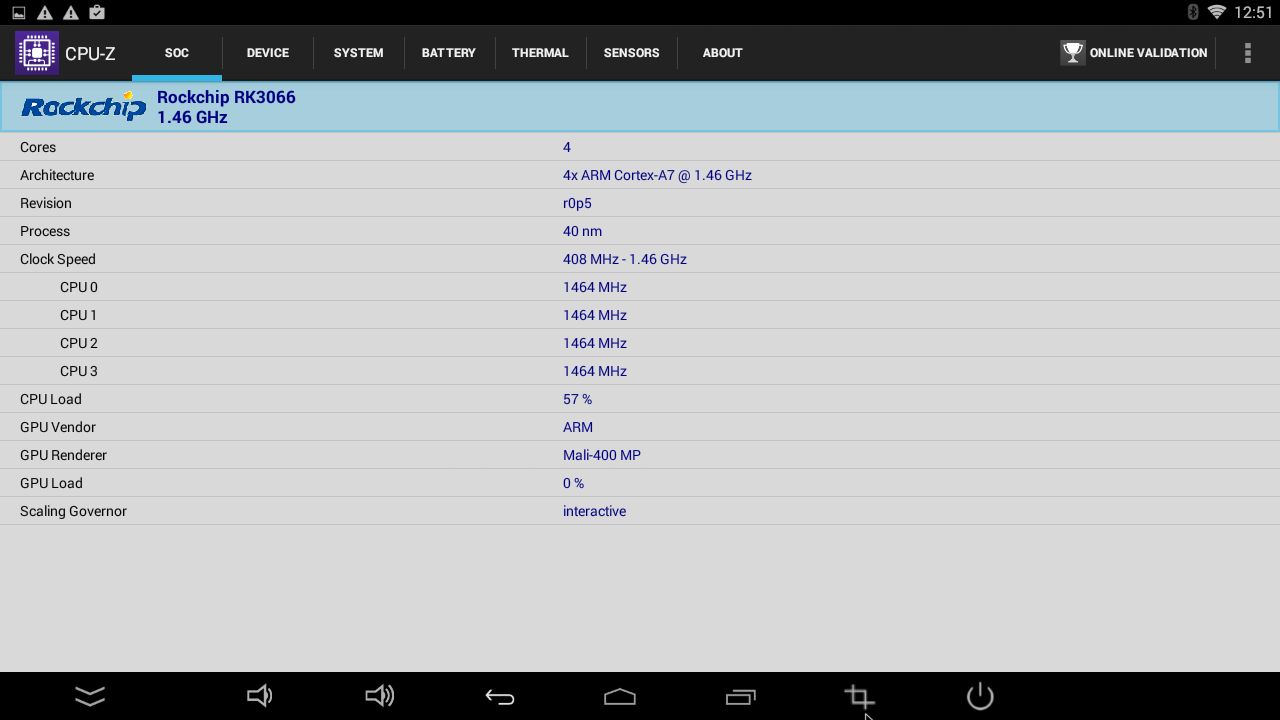Tap the CPU 0 row label
The width and height of the screenshot is (1280, 720).
tap(79, 287)
